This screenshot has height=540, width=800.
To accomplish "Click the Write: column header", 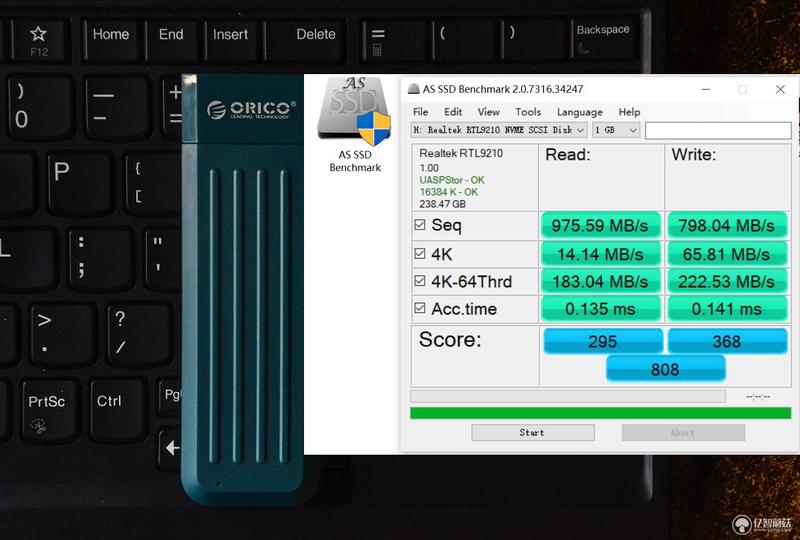I will pos(693,155).
